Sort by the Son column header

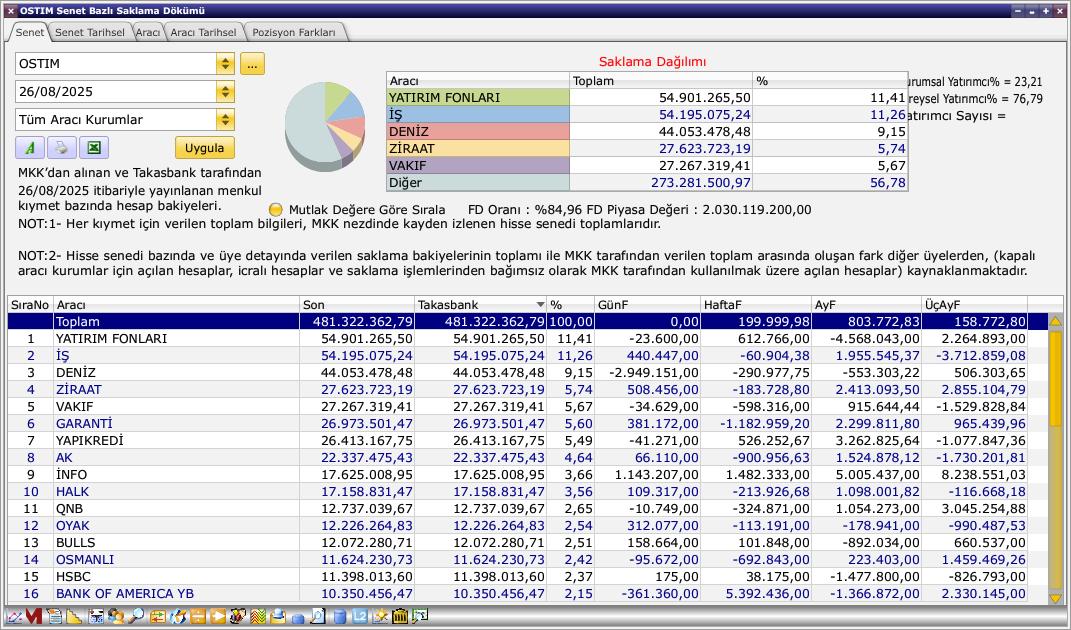[x=357, y=305]
